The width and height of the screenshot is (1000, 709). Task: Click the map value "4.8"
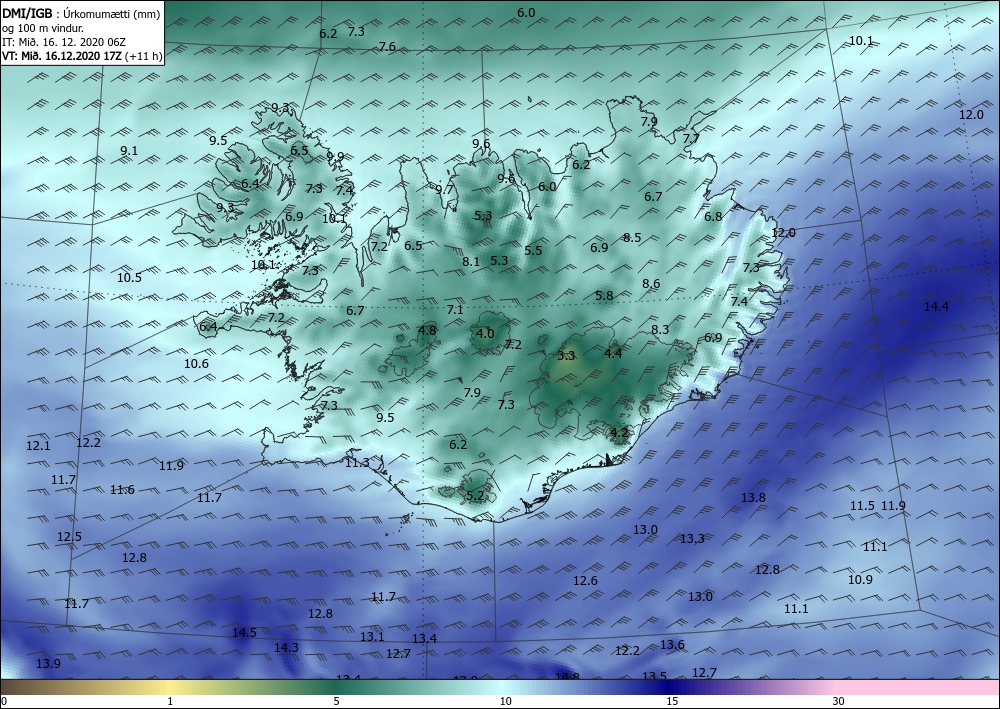(x=427, y=330)
